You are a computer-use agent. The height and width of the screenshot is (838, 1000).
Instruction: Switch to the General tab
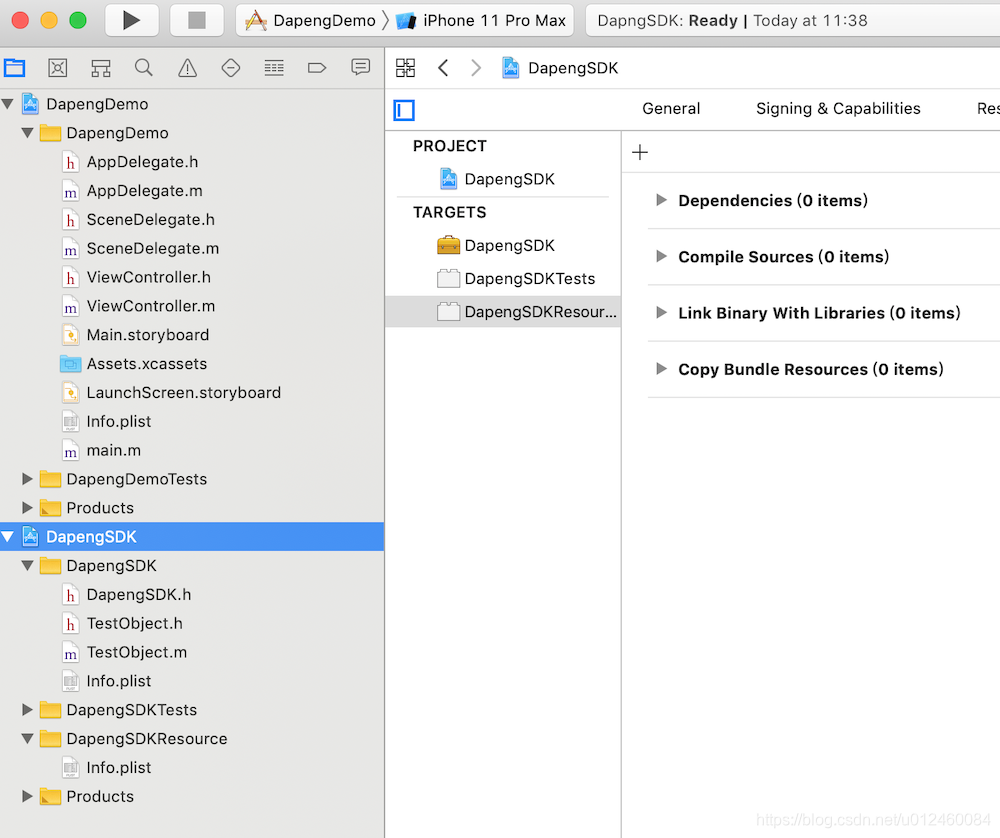[x=671, y=108]
